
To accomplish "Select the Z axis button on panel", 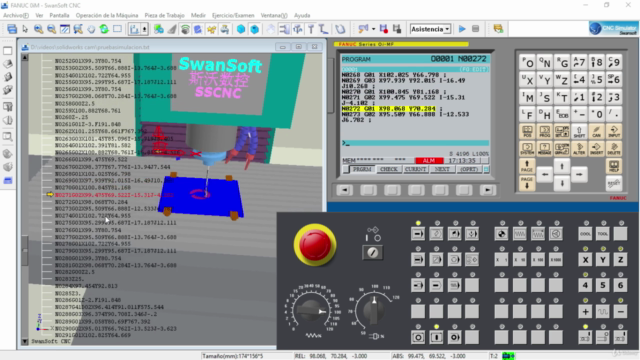I will (x=620, y=260).
